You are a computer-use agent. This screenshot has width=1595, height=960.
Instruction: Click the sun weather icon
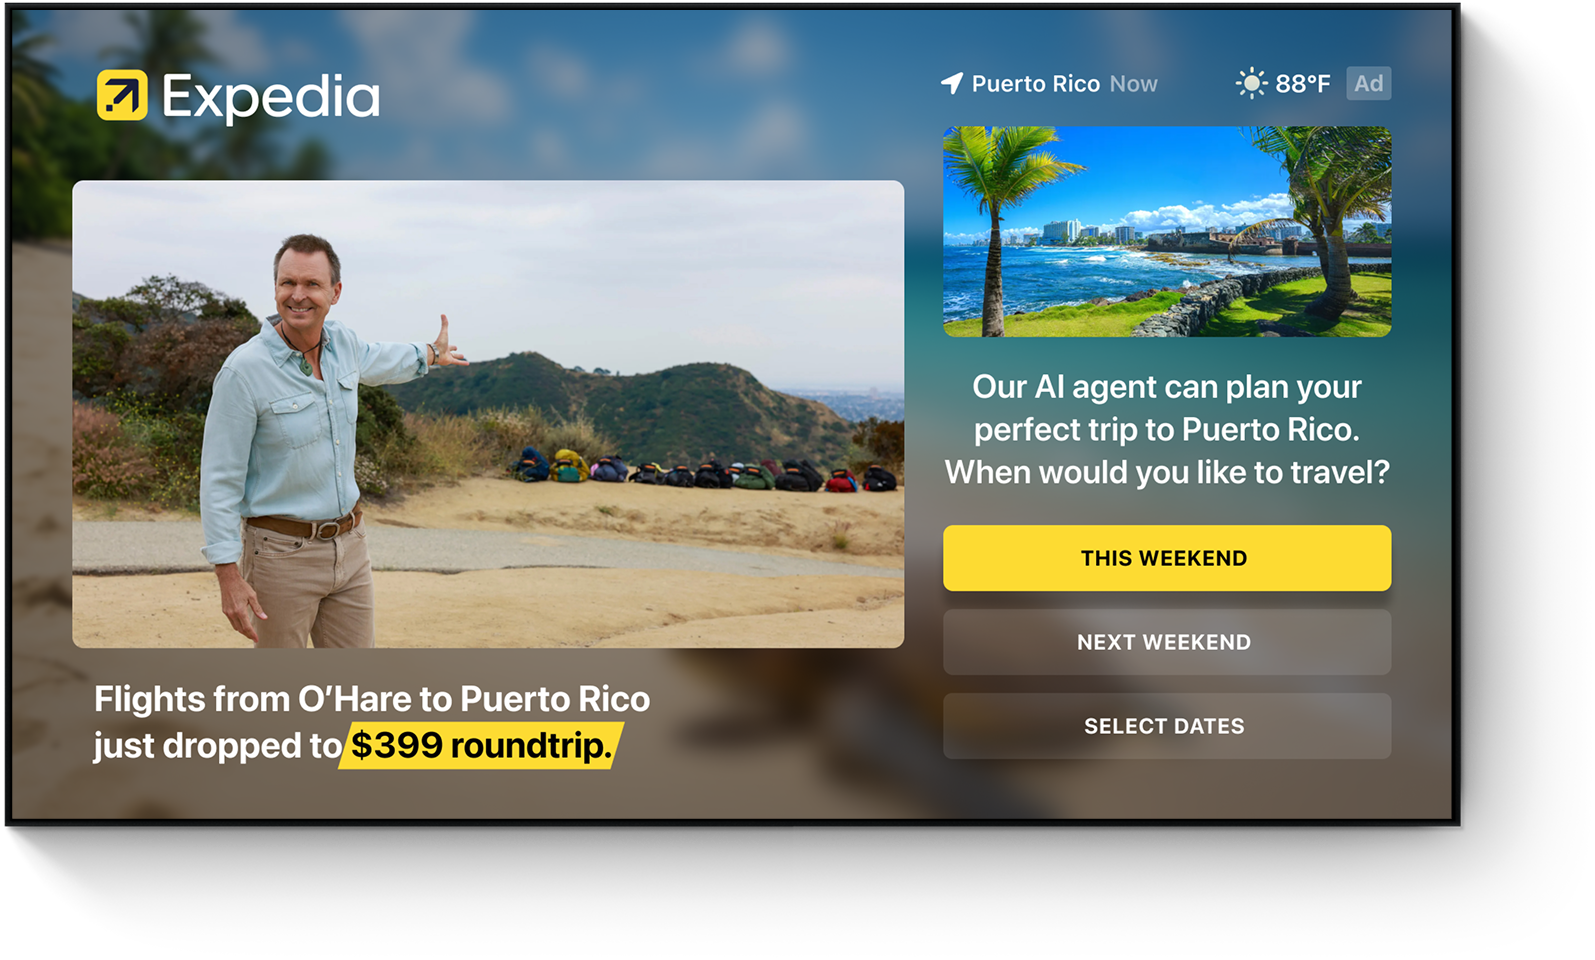coord(1250,83)
